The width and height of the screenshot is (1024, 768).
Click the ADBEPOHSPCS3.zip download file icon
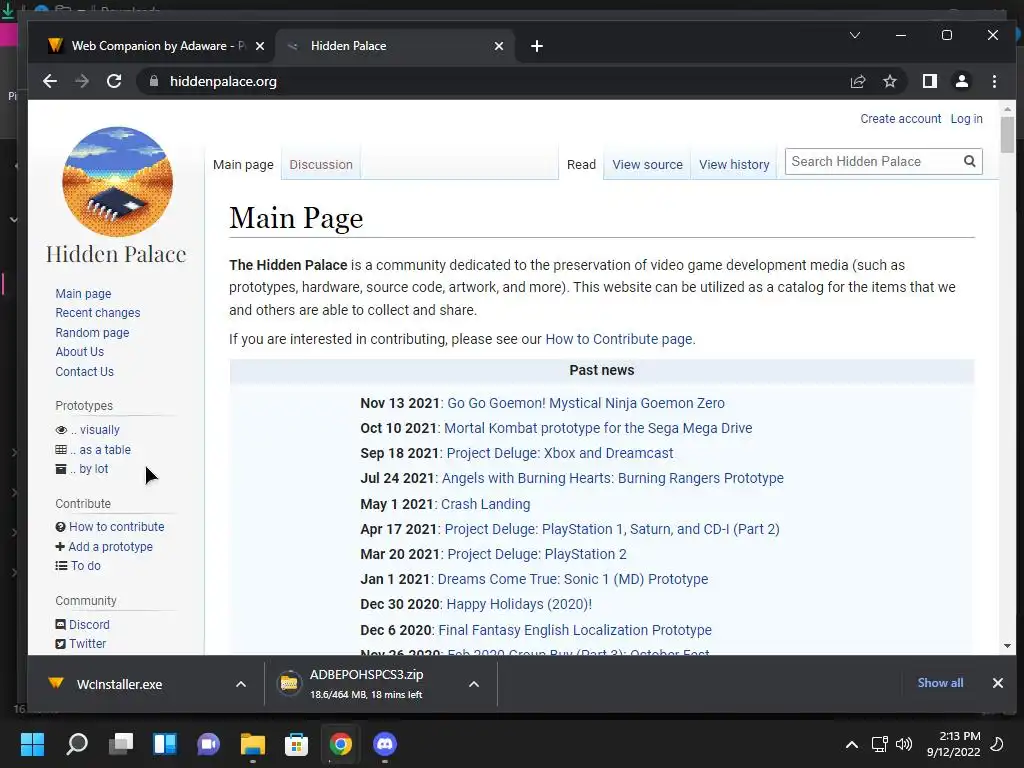point(289,684)
